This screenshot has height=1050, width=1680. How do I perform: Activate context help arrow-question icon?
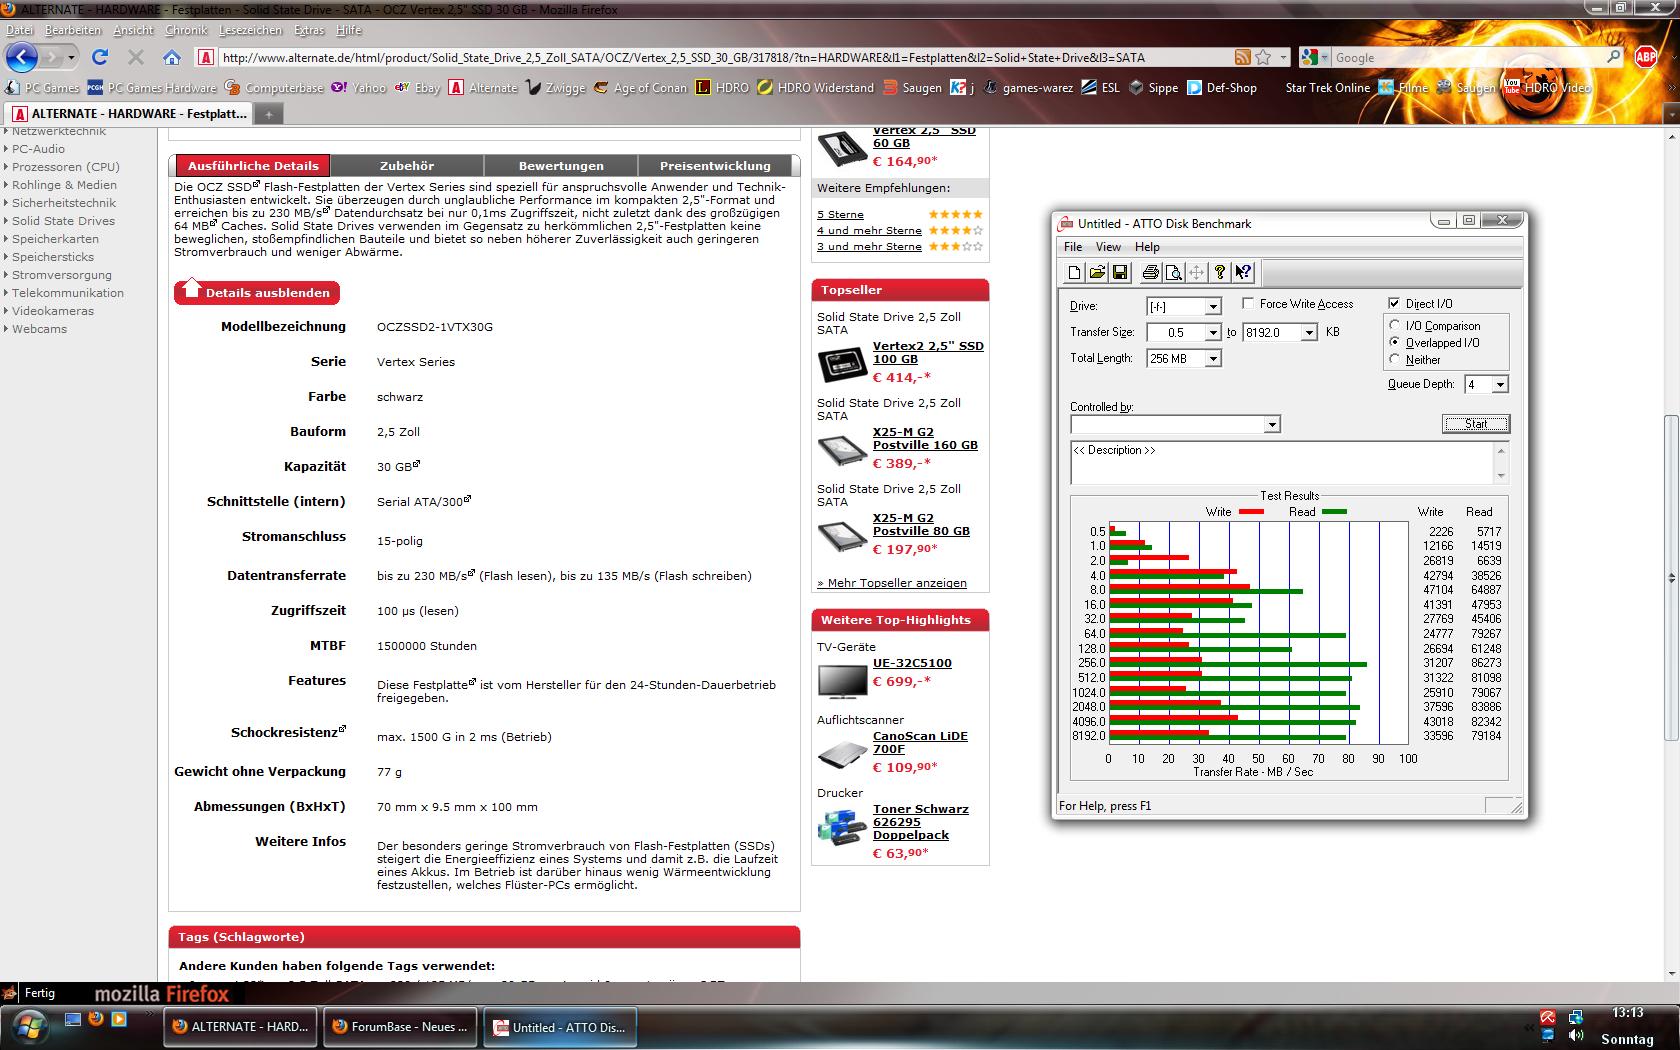point(1243,272)
